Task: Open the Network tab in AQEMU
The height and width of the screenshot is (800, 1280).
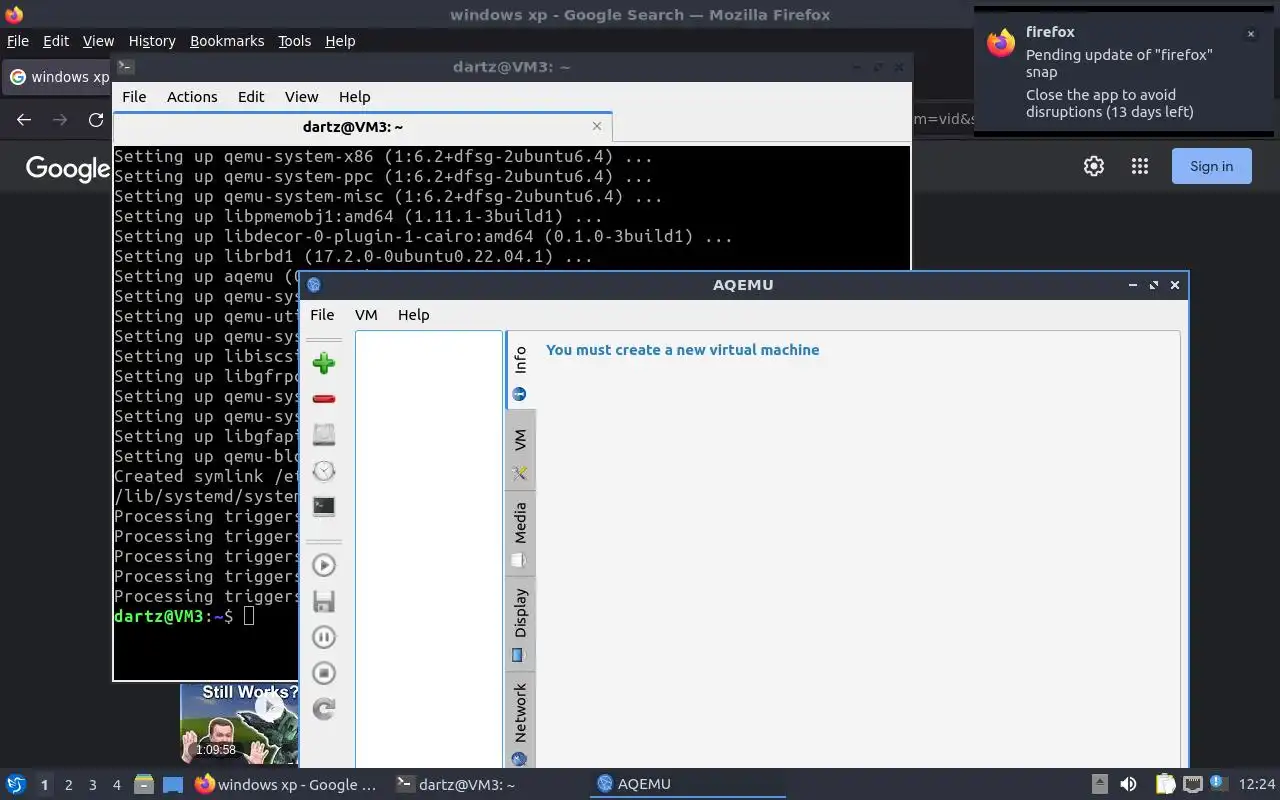Action: pos(520,722)
